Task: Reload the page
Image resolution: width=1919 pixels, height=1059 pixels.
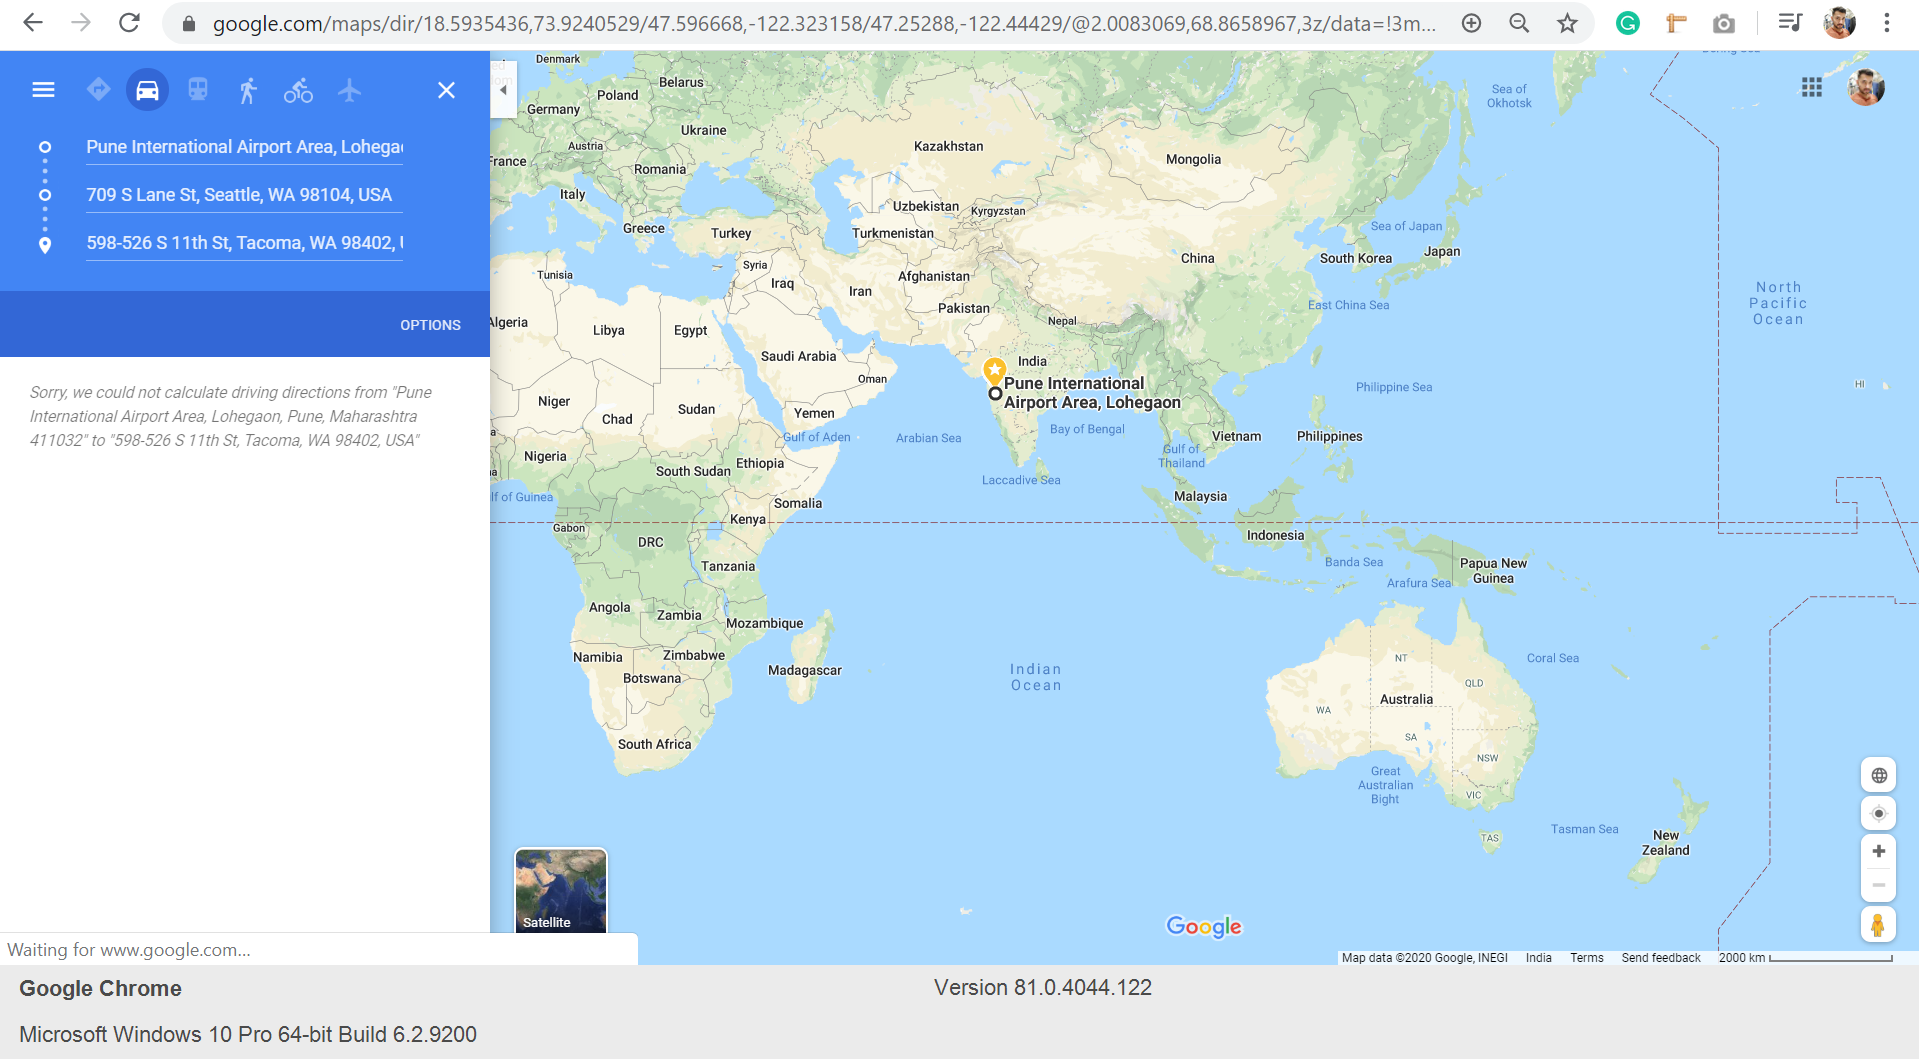Action: tap(129, 23)
